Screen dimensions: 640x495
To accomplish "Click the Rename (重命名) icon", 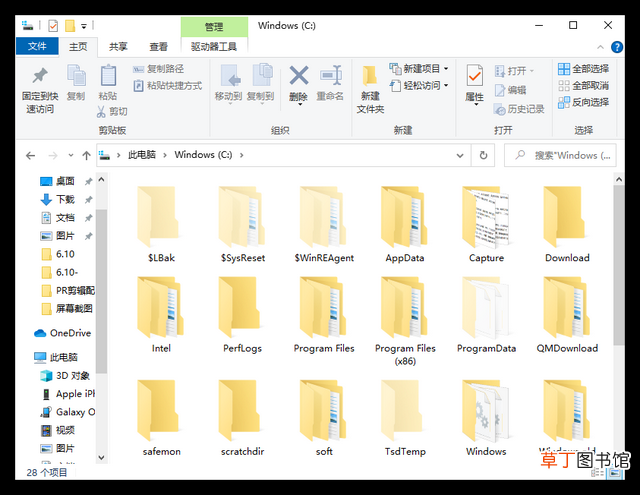I will 330,75.
